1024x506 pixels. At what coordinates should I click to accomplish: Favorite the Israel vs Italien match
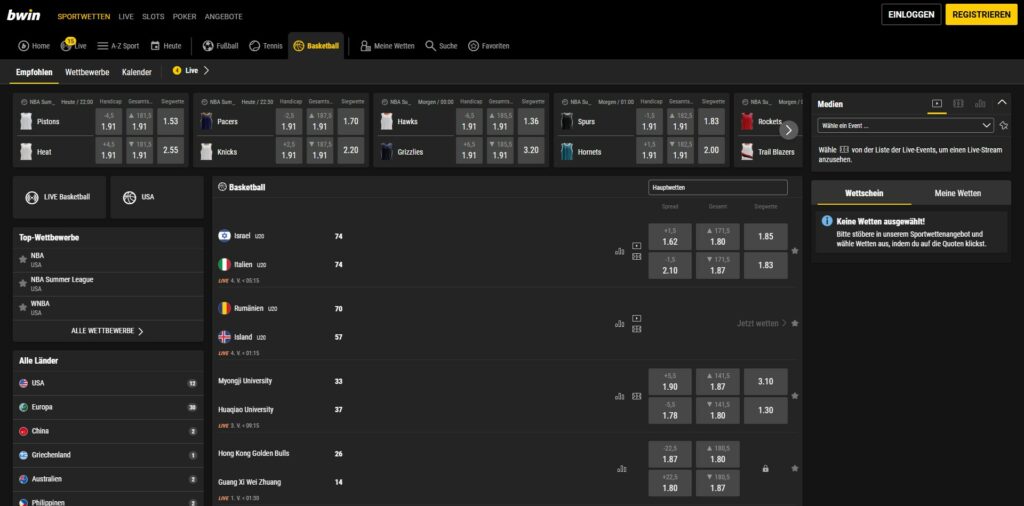795,251
